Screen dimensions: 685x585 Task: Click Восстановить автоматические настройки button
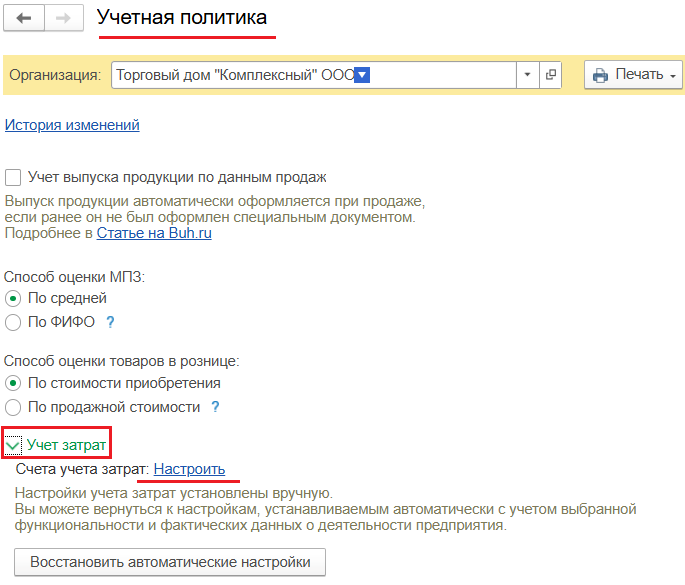(x=170, y=562)
